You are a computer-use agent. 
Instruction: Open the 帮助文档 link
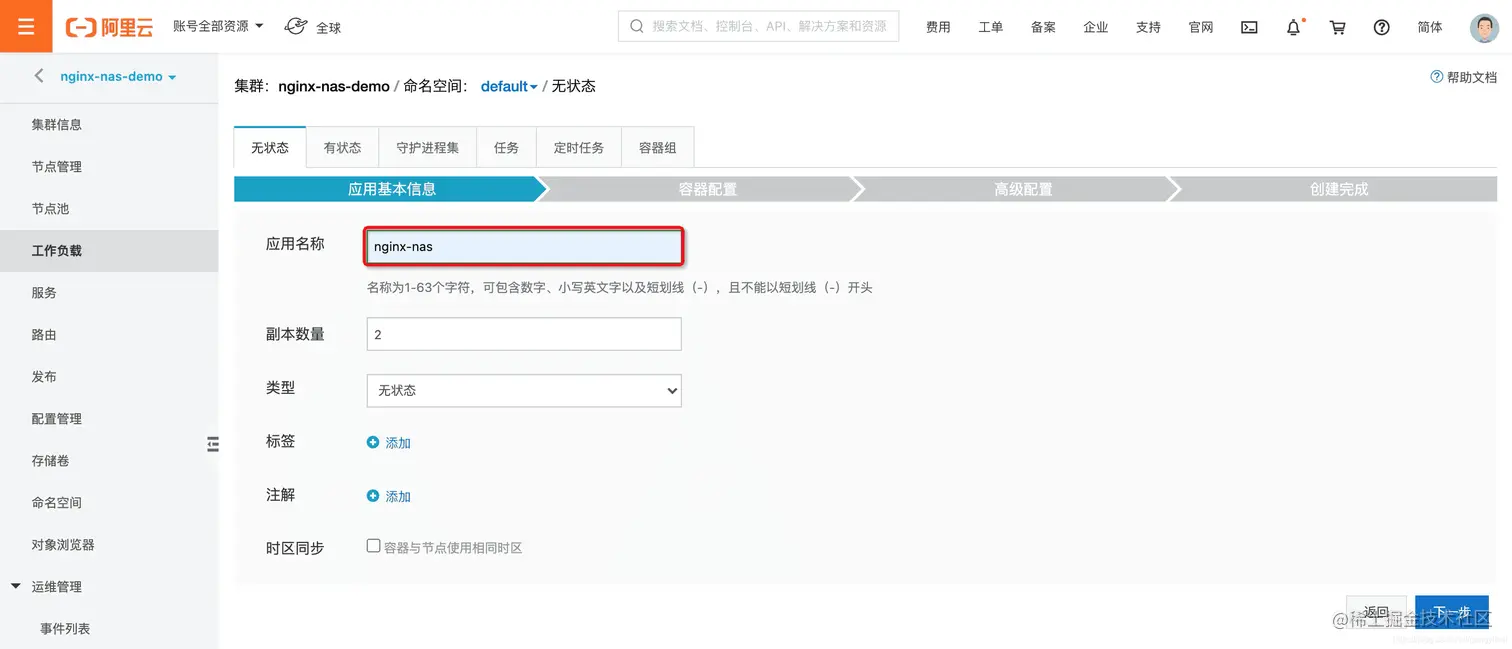1463,76
